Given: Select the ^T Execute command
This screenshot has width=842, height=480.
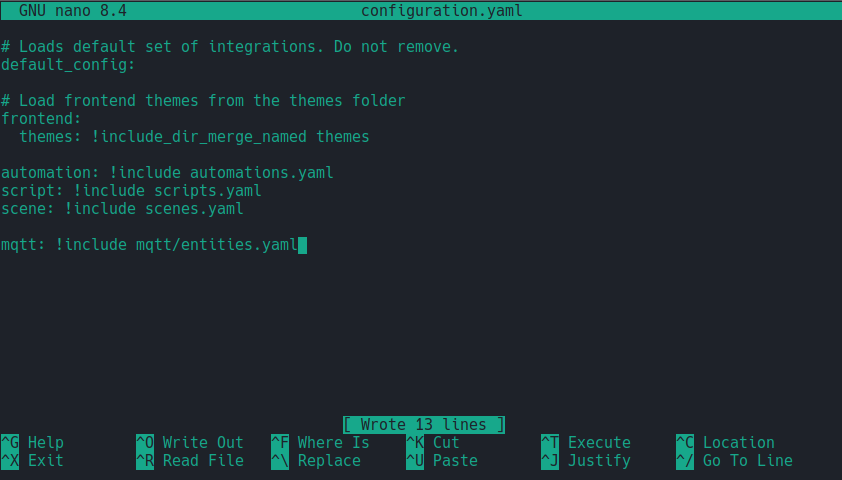Looking at the screenshot, I should [x=586, y=442].
